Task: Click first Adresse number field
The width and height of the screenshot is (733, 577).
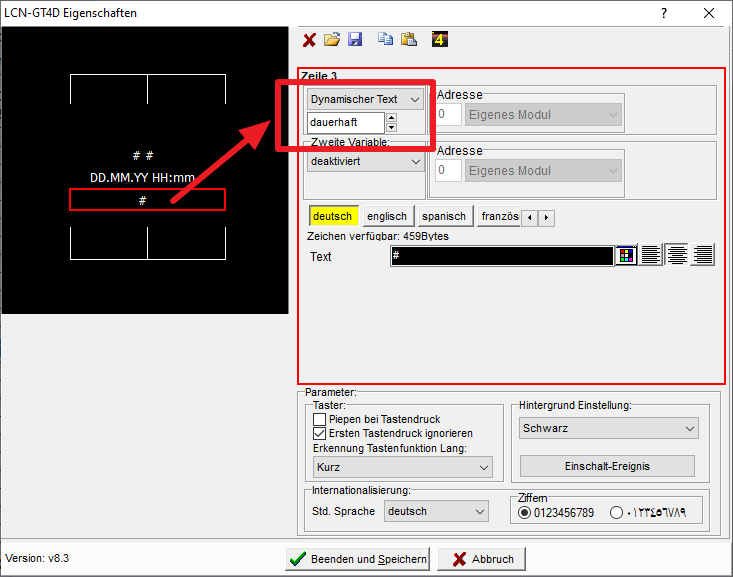Action: (448, 115)
